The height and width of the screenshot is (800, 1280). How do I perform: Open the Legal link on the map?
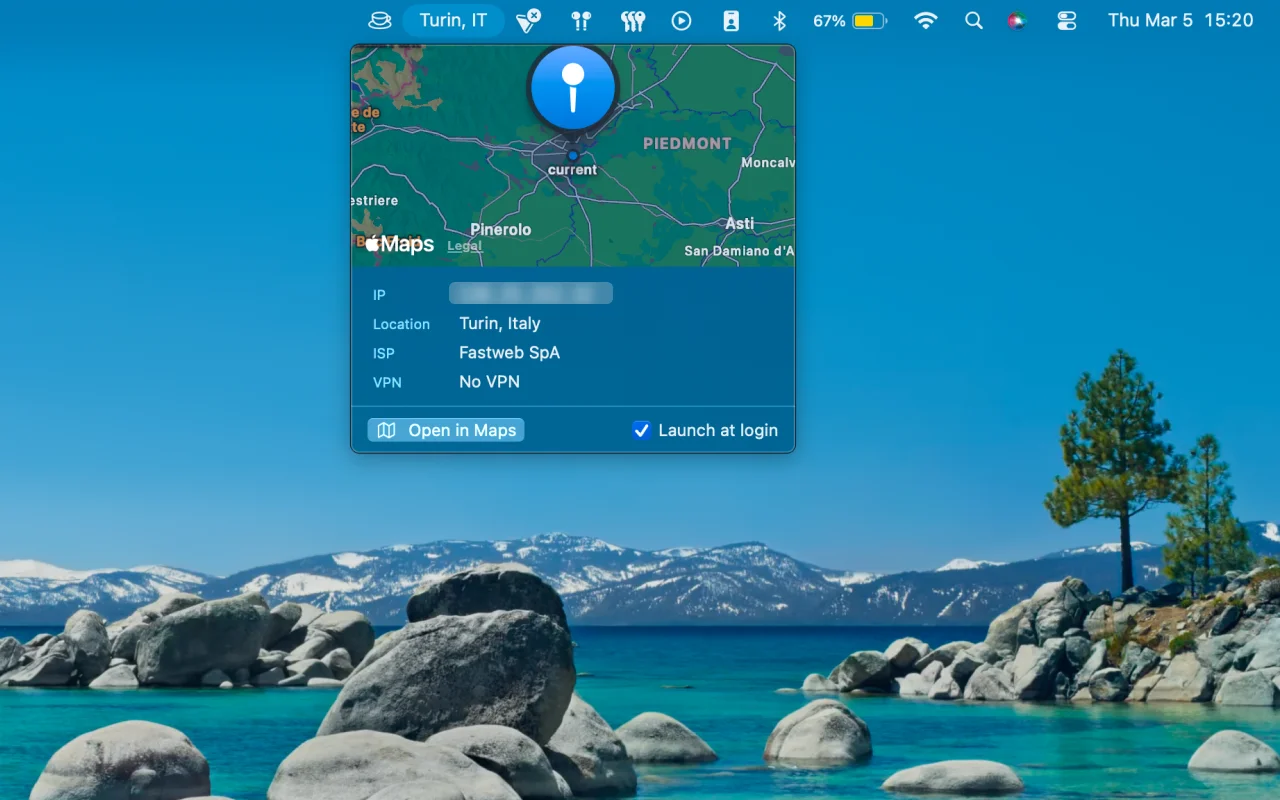coord(464,246)
